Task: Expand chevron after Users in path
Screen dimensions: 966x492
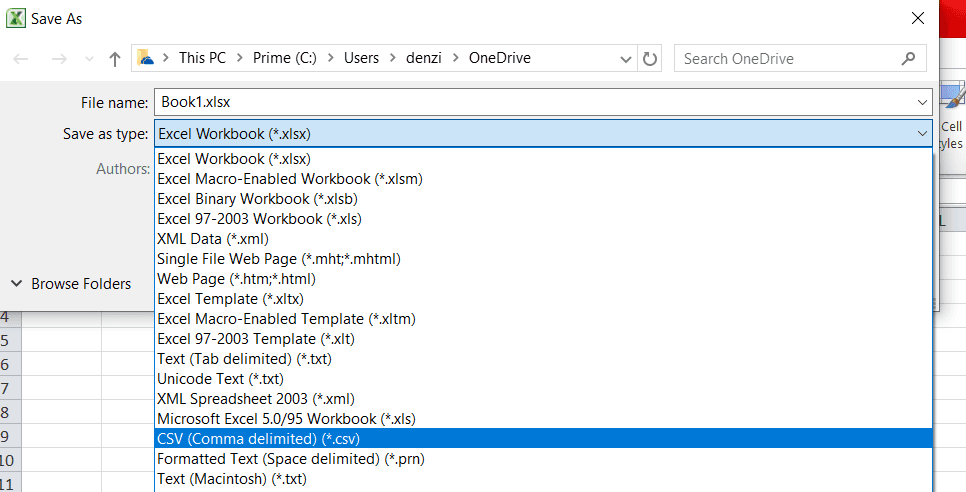Action: (x=393, y=58)
